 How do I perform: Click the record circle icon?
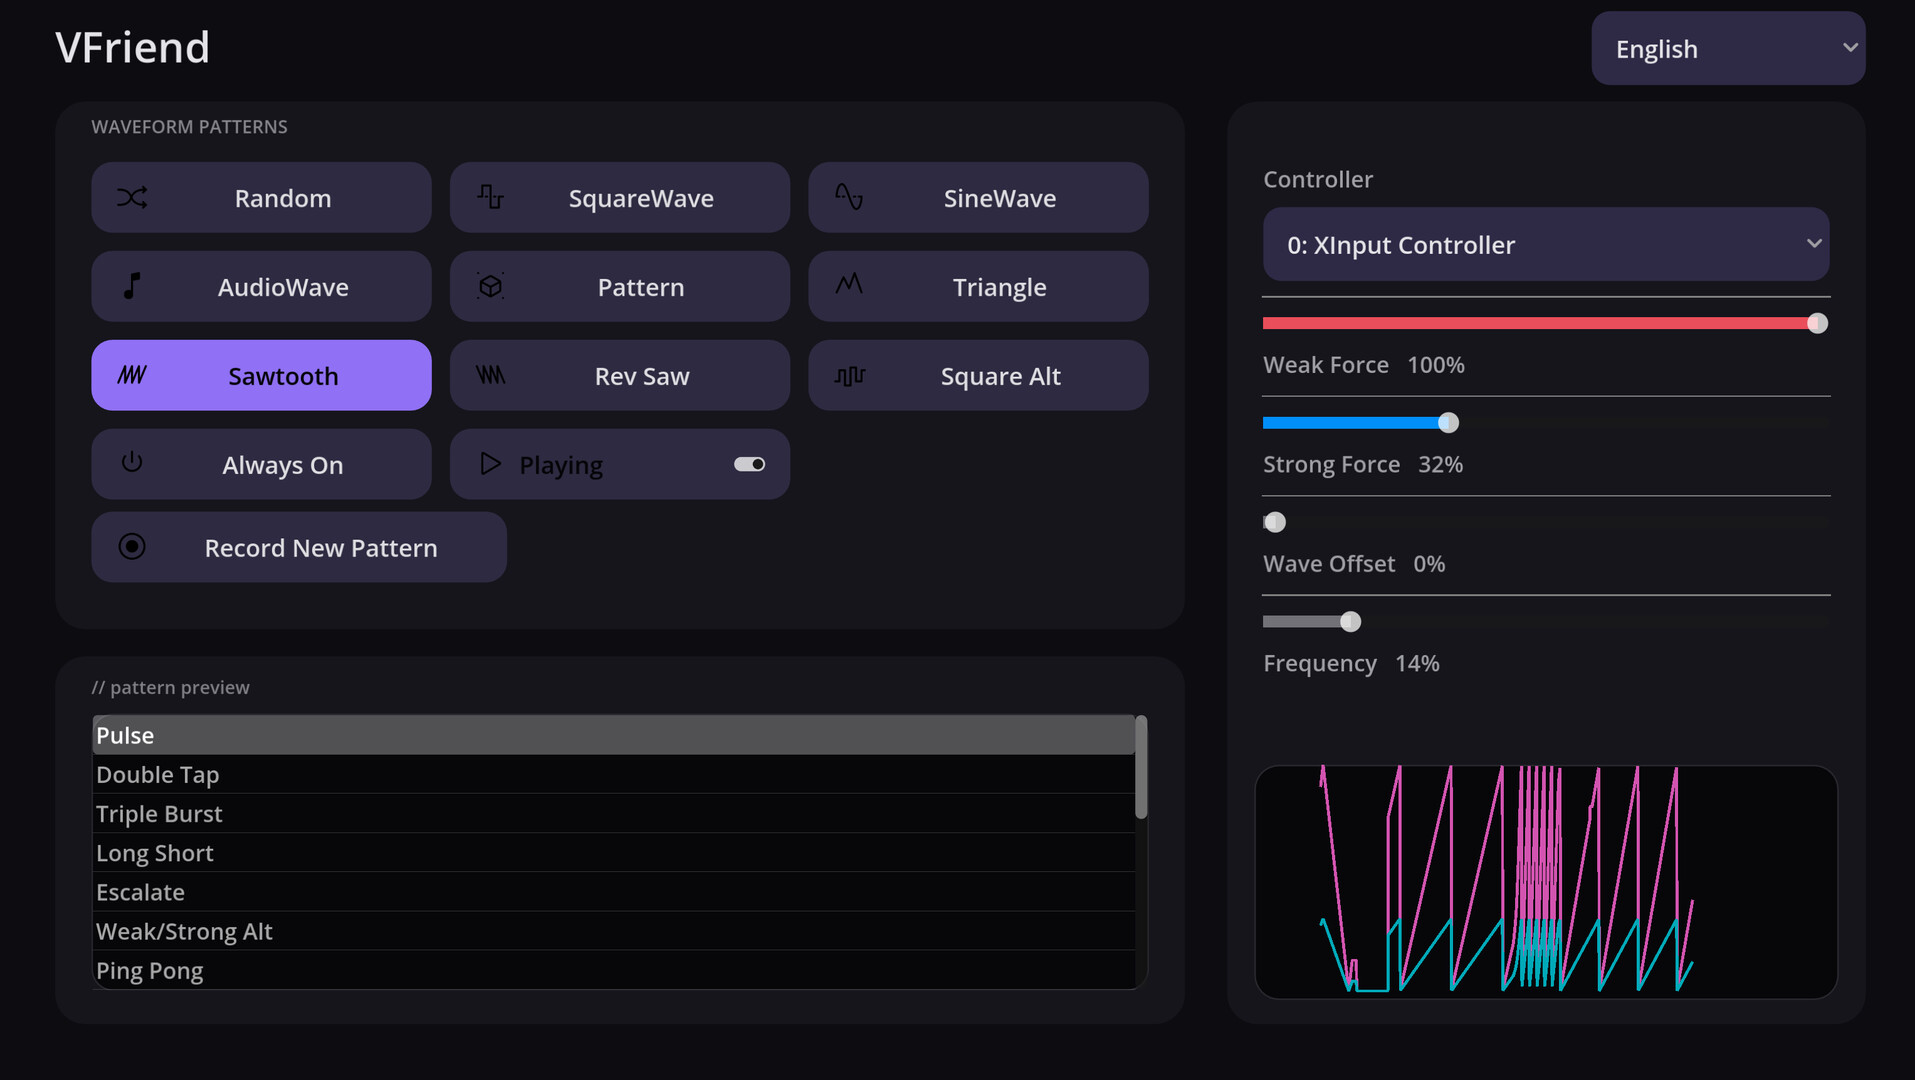click(x=132, y=546)
